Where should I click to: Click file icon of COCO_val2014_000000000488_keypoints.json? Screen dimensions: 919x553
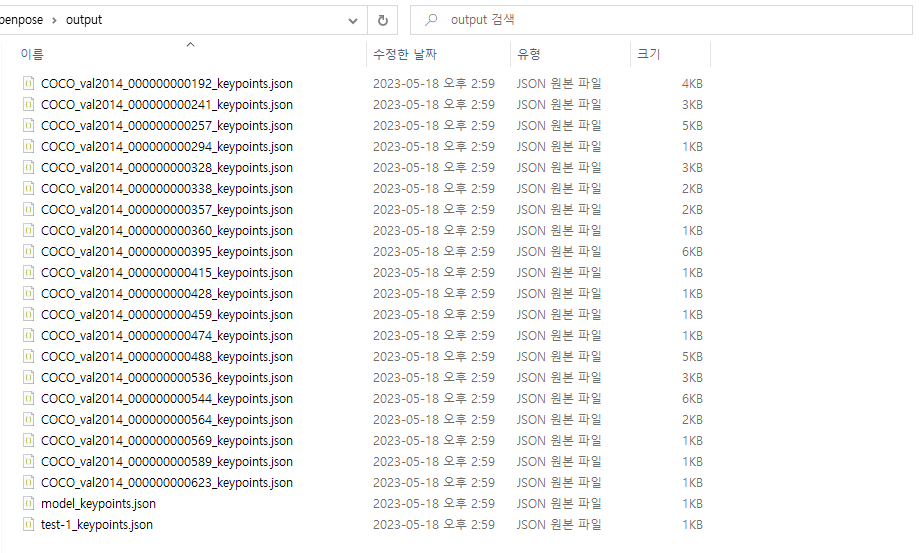(28, 356)
